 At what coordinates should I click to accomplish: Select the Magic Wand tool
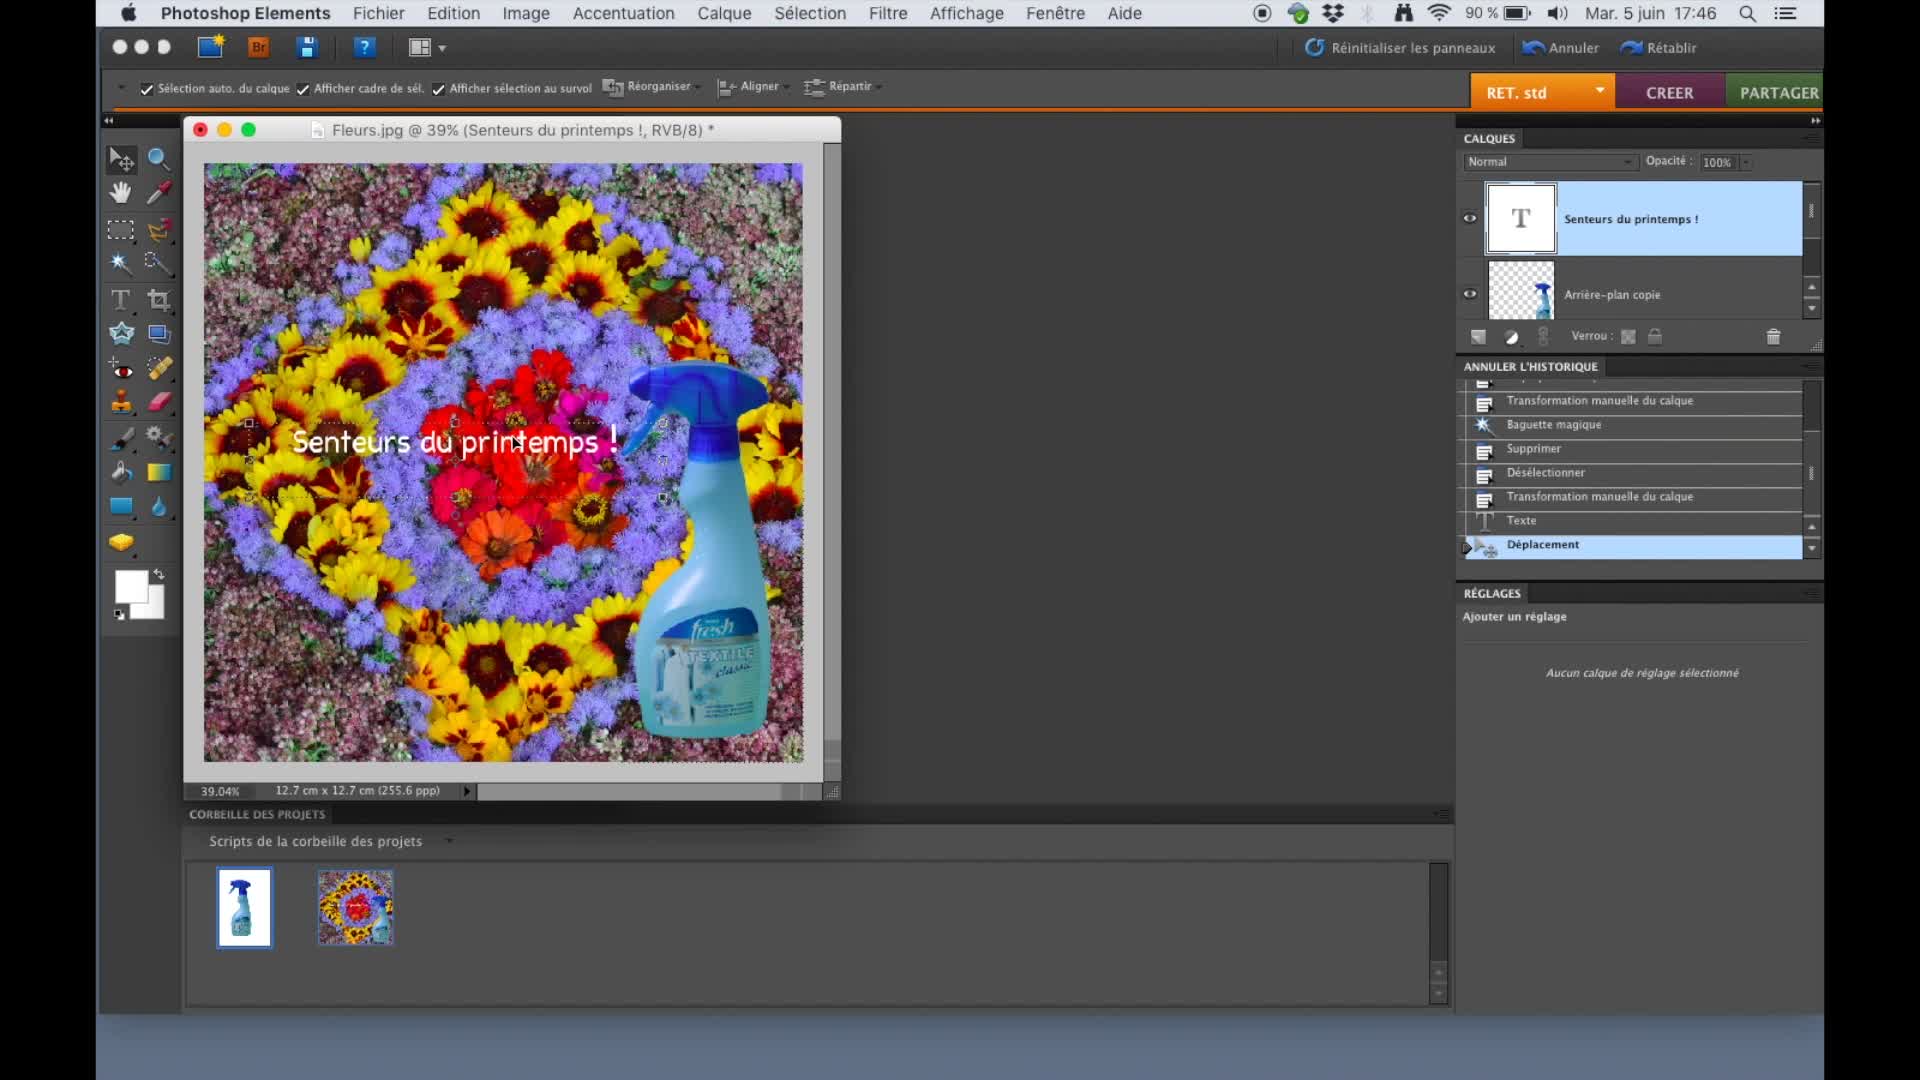(121, 263)
